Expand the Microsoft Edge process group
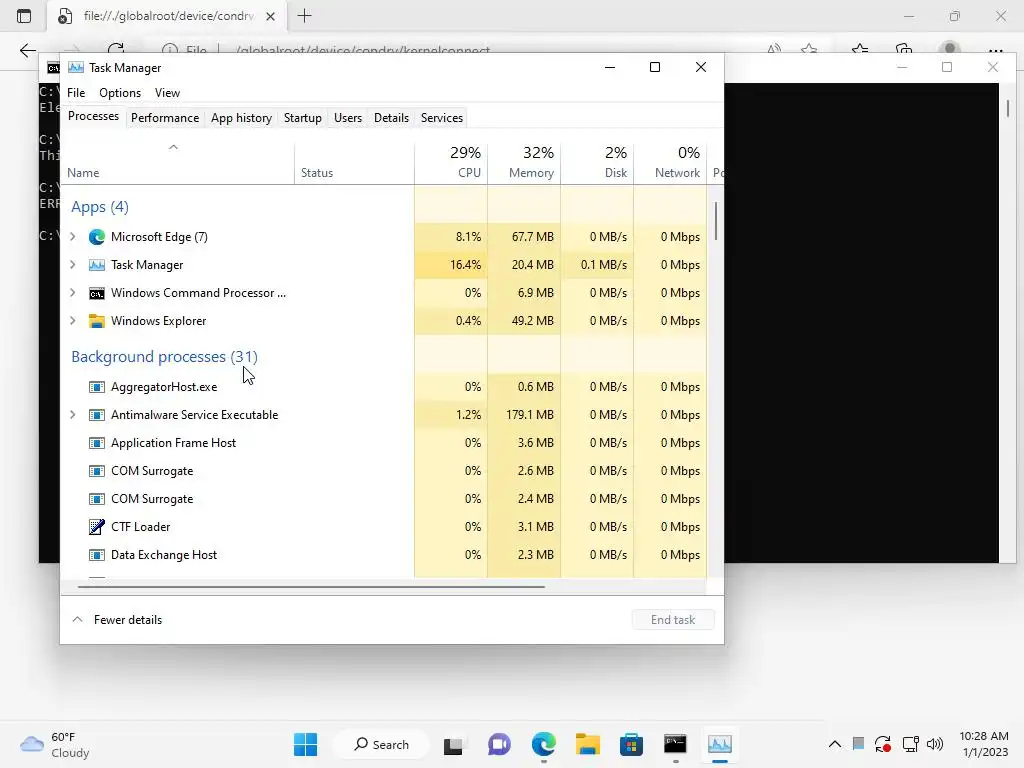The height and width of the screenshot is (768, 1024). [x=72, y=237]
